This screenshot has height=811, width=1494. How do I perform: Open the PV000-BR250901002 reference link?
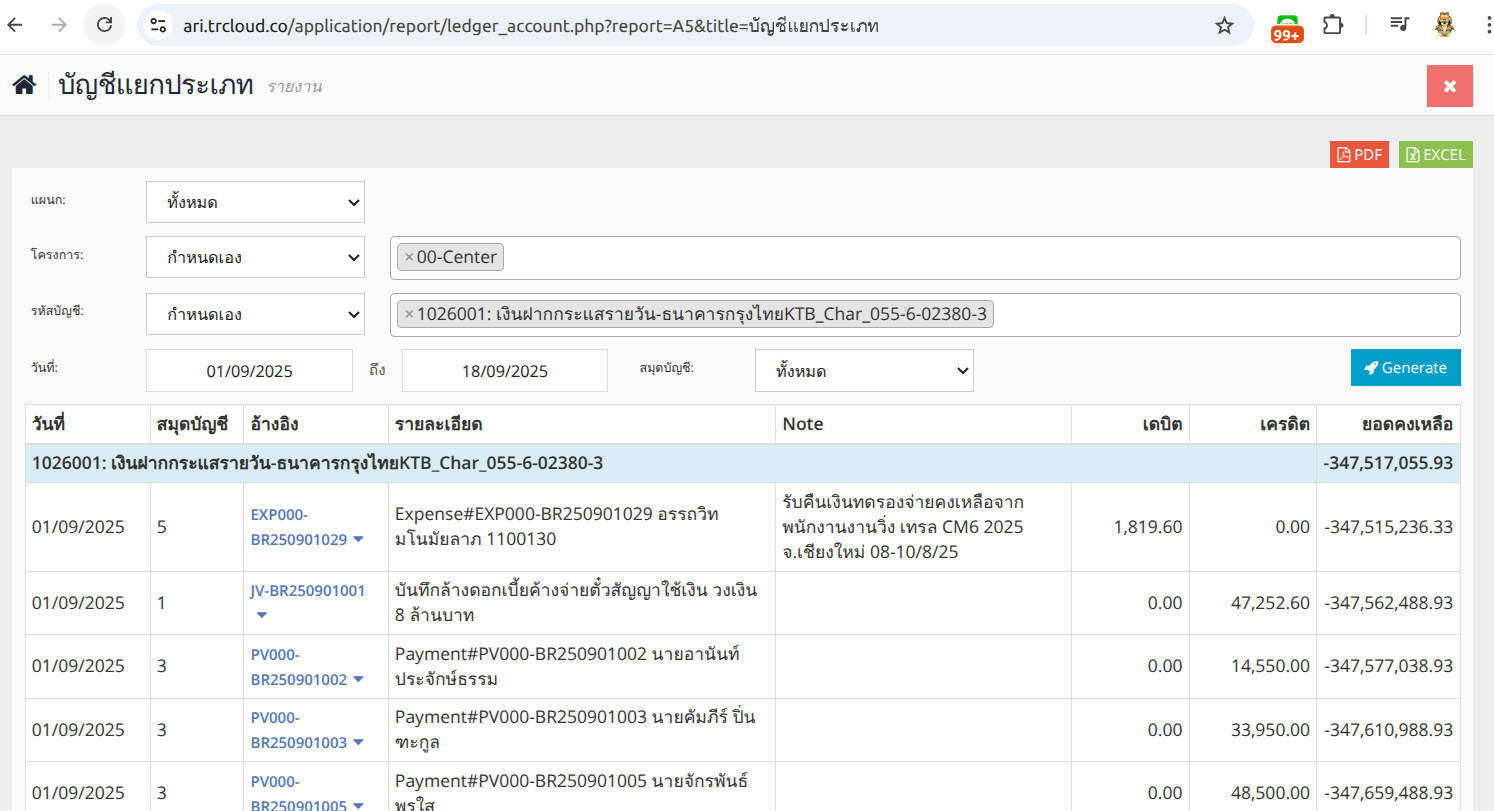pyautogui.click(x=298, y=667)
